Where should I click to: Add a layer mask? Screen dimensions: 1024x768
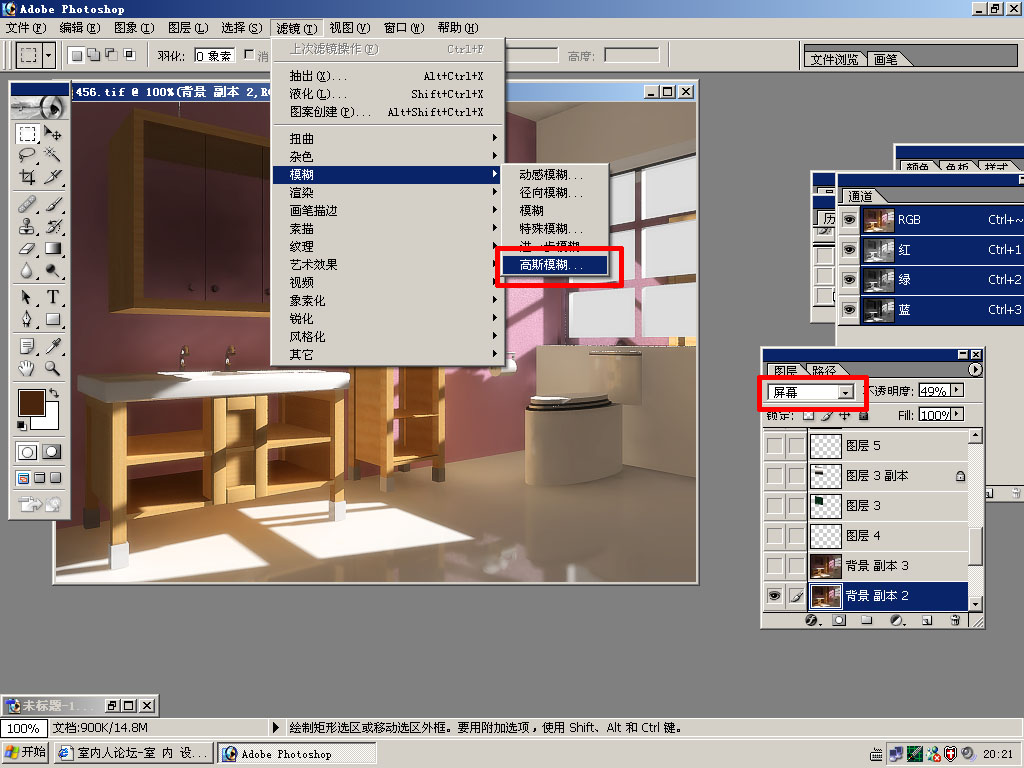coord(839,620)
